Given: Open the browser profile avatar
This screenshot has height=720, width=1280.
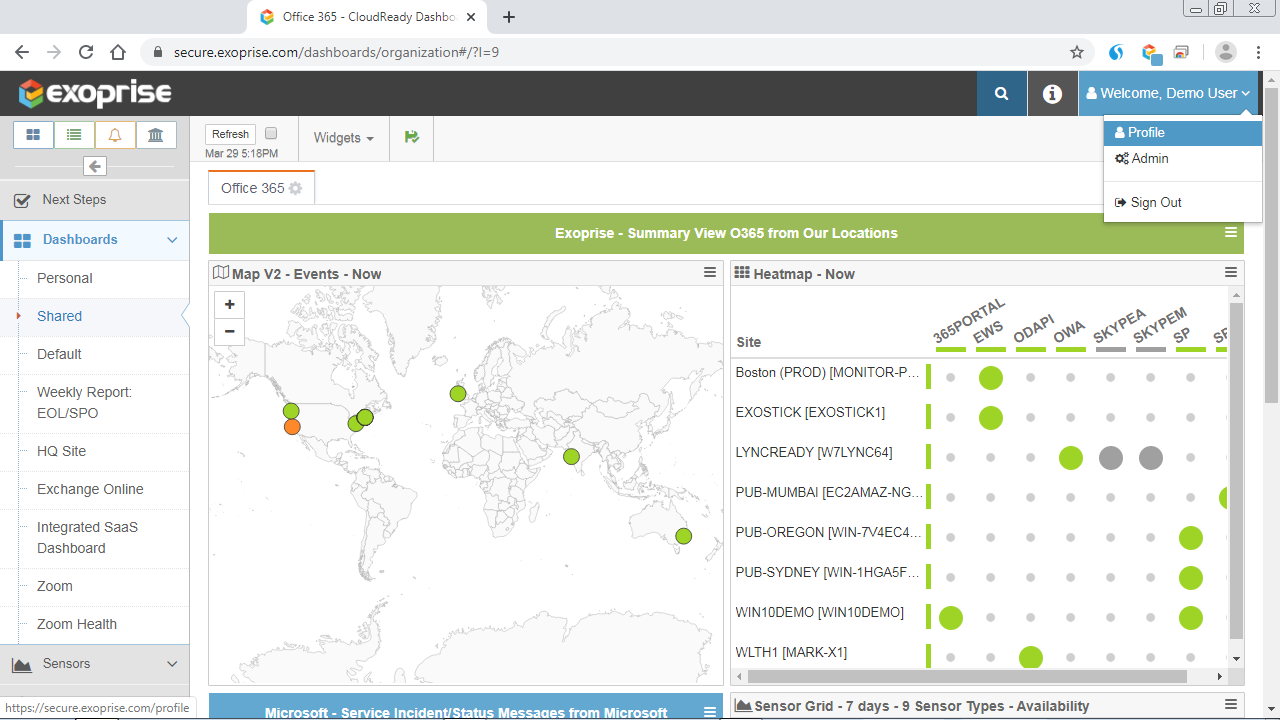Looking at the screenshot, I should click(x=1226, y=52).
